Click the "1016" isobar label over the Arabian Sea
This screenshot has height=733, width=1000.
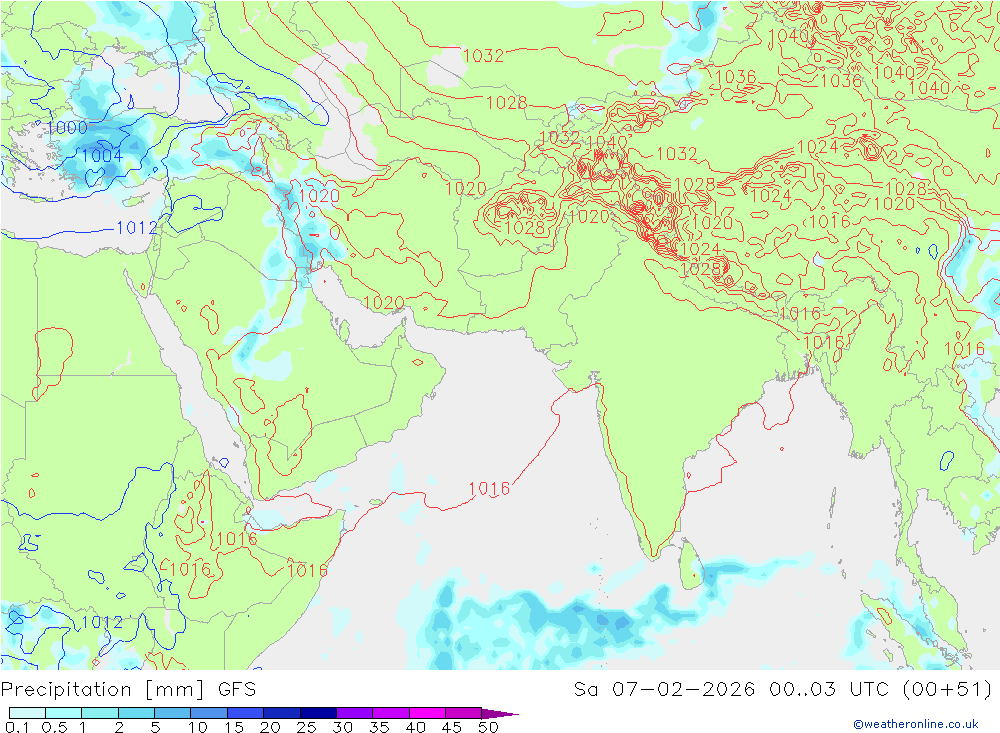click(x=489, y=489)
